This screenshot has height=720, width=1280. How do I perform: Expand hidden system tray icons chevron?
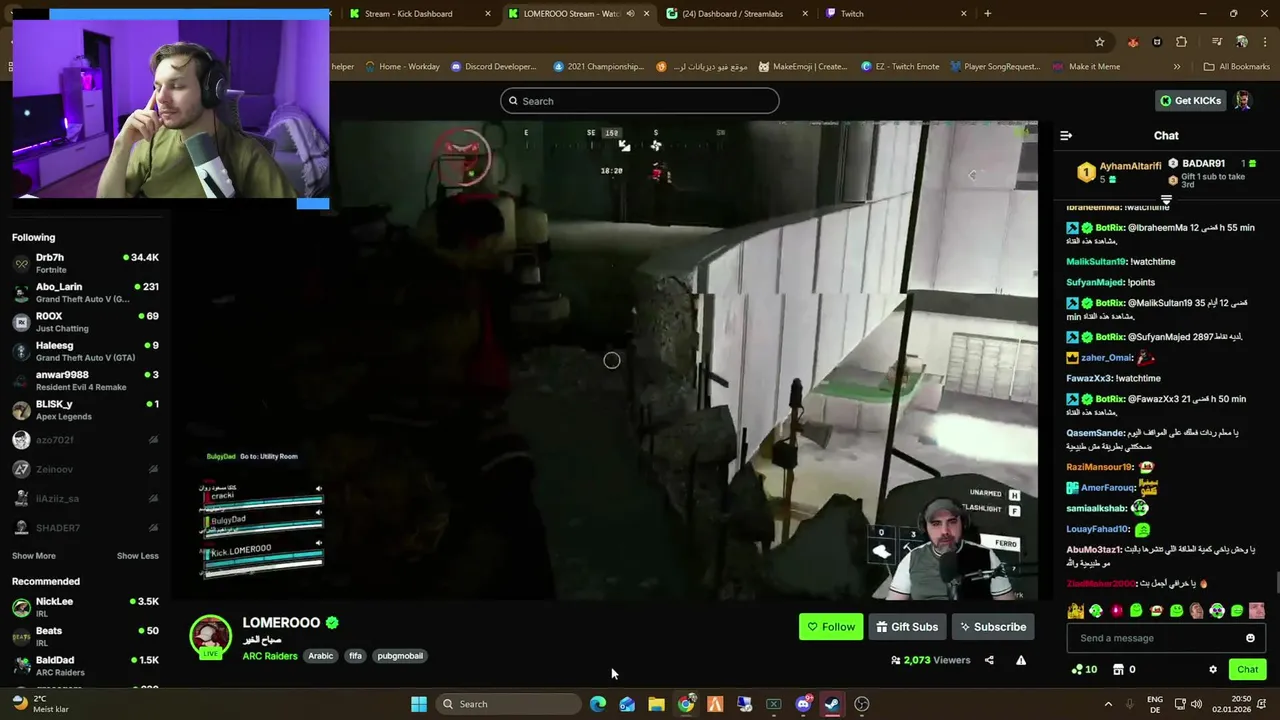1108,704
